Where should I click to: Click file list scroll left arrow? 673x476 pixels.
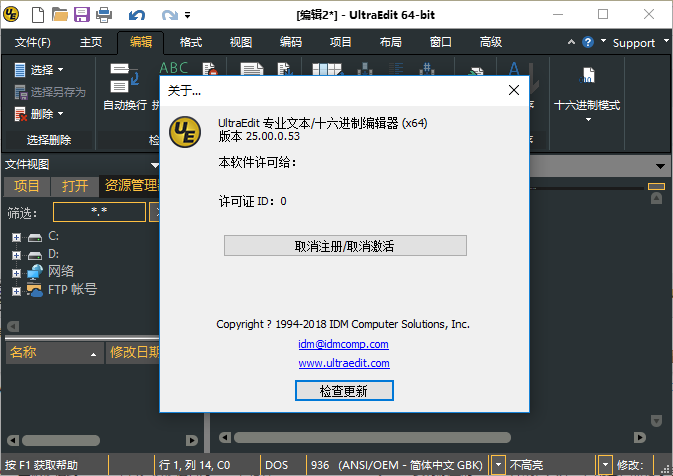click(13, 440)
